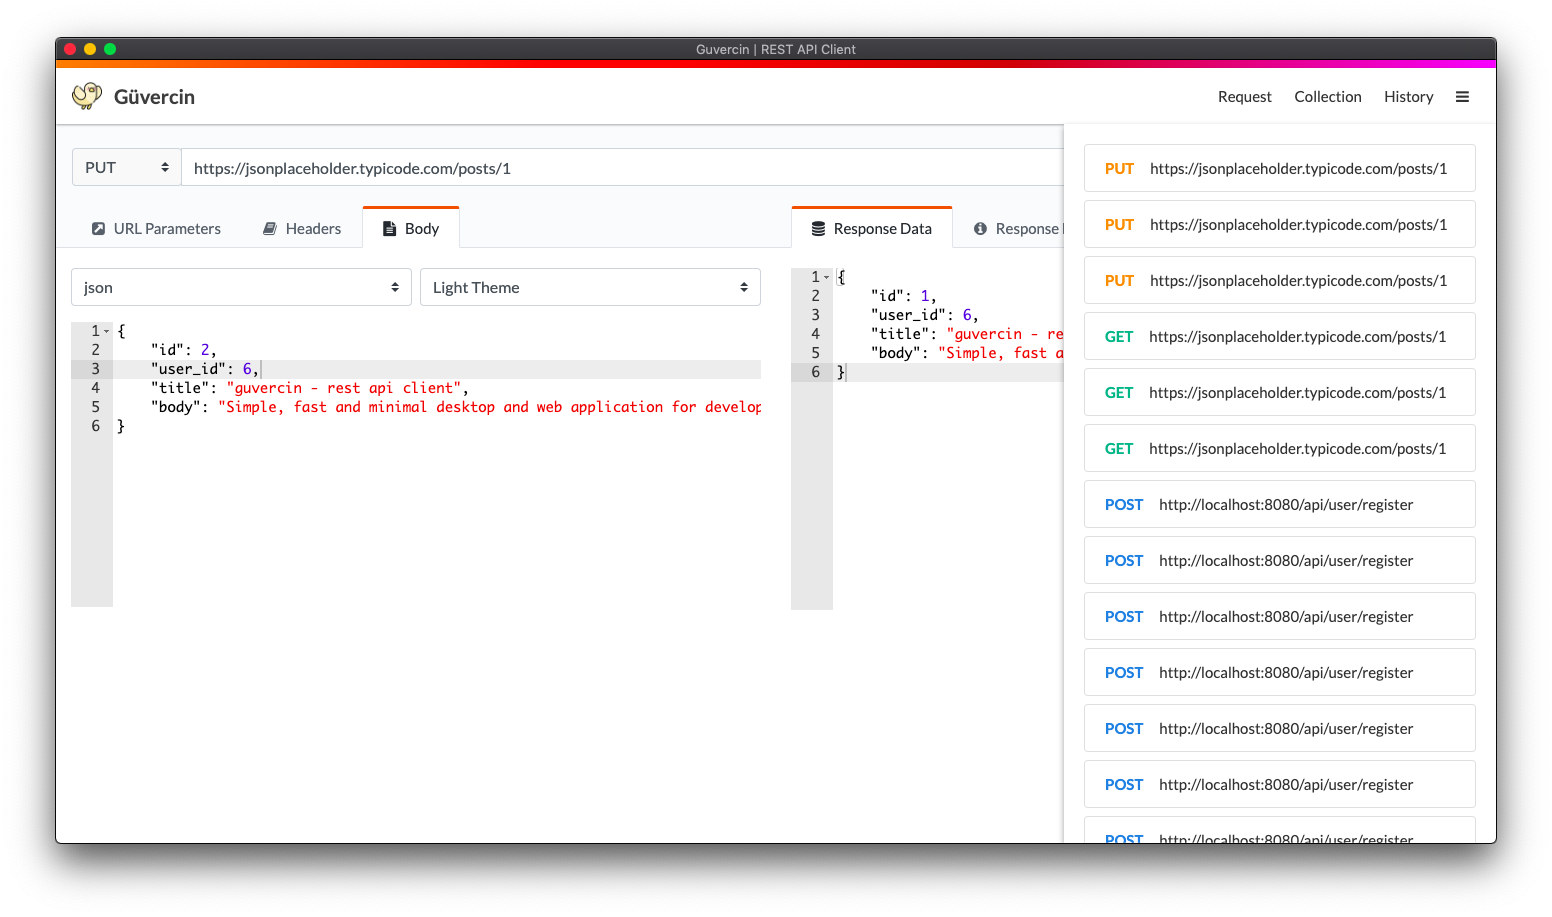The image size is (1552, 917).
Task: Click the response "body" line text
Action: tap(967, 353)
